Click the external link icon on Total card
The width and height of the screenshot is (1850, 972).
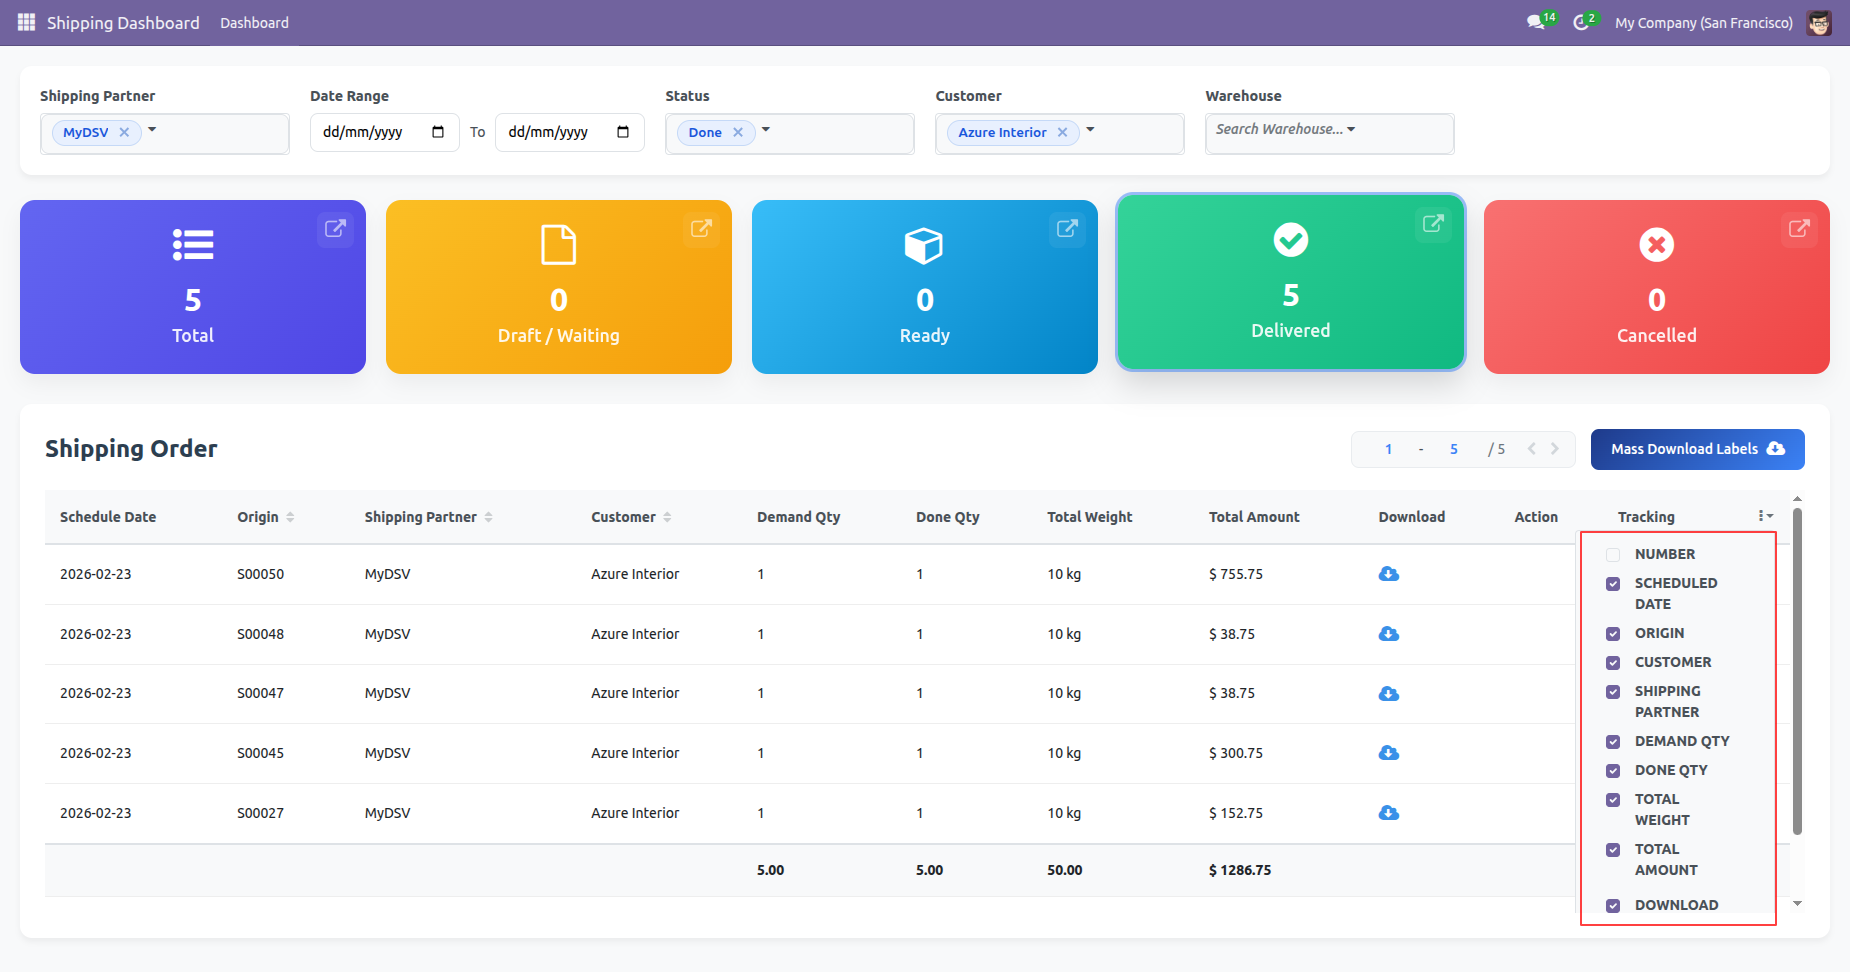(335, 228)
